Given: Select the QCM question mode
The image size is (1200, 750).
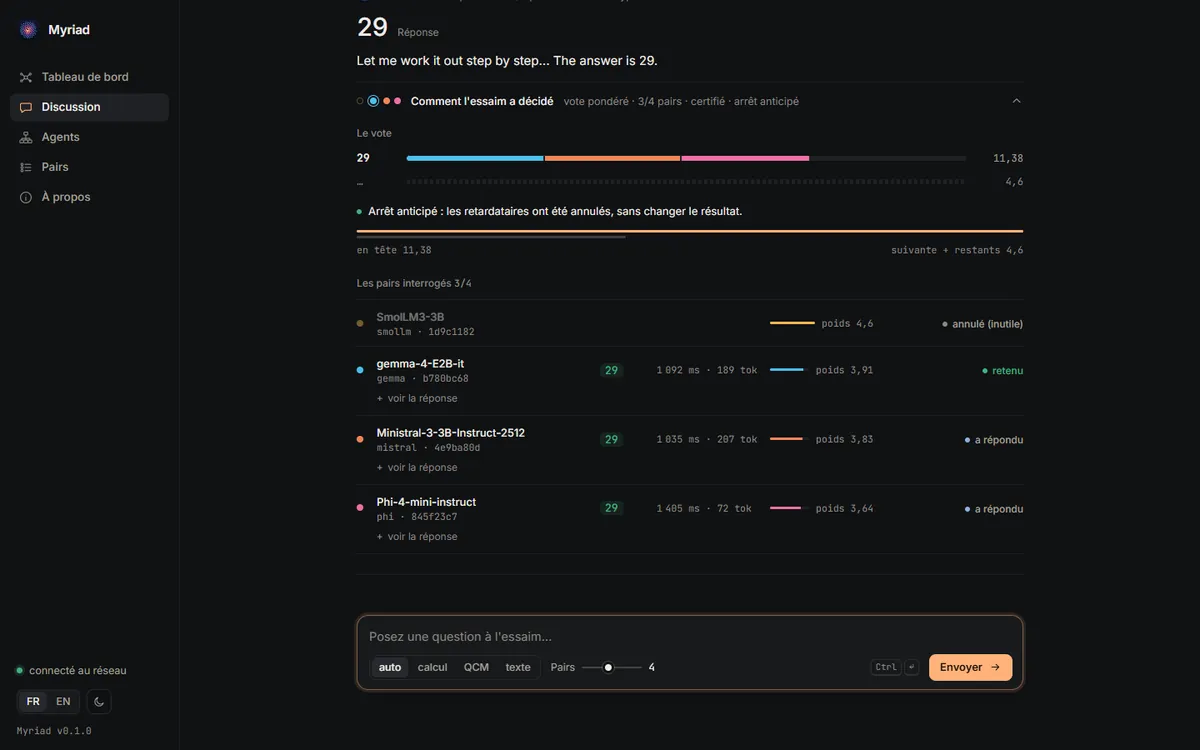Looking at the screenshot, I should tap(477, 667).
